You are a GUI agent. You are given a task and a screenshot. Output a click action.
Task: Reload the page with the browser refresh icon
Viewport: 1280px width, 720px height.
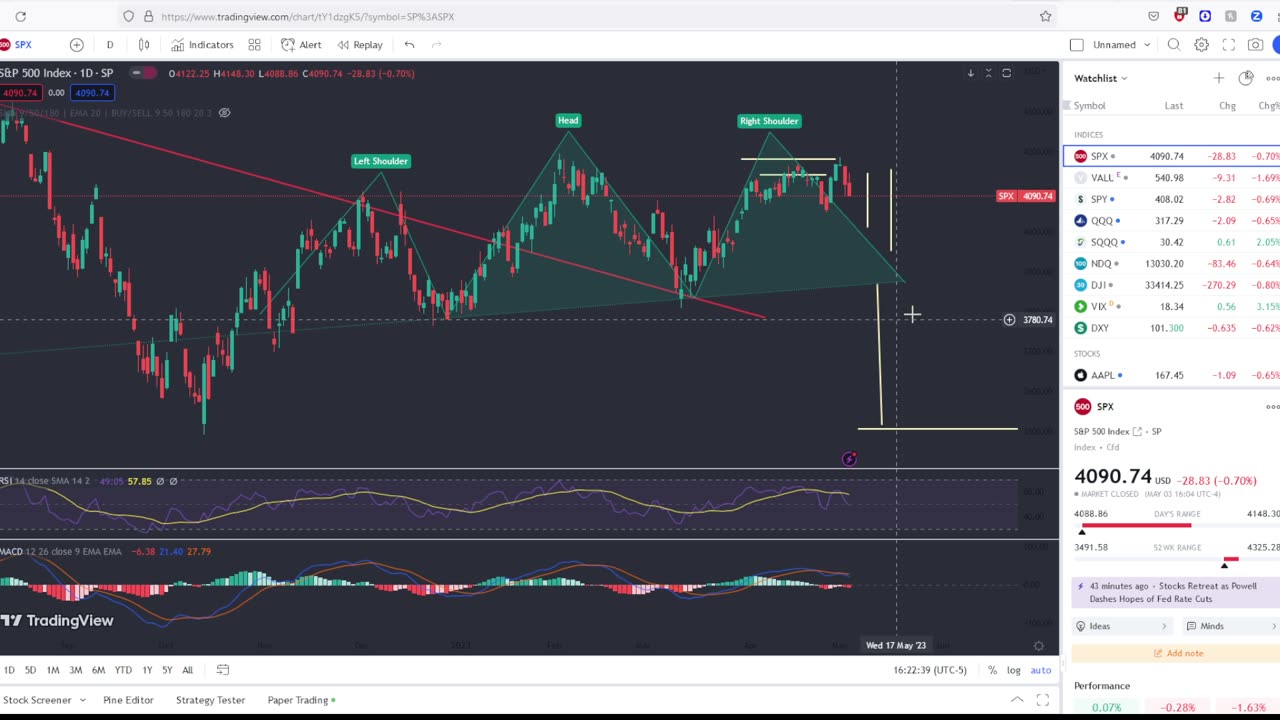click(20, 16)
